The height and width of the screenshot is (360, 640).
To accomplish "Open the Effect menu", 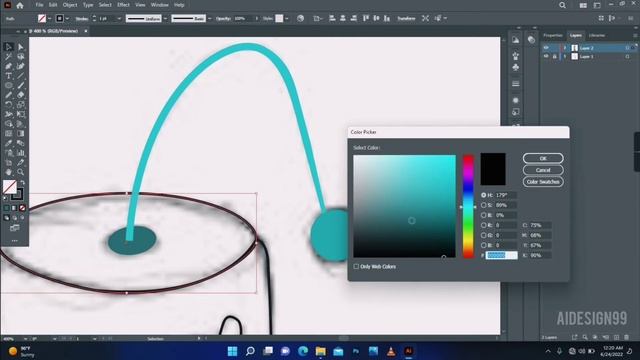I will click(123, 5).
